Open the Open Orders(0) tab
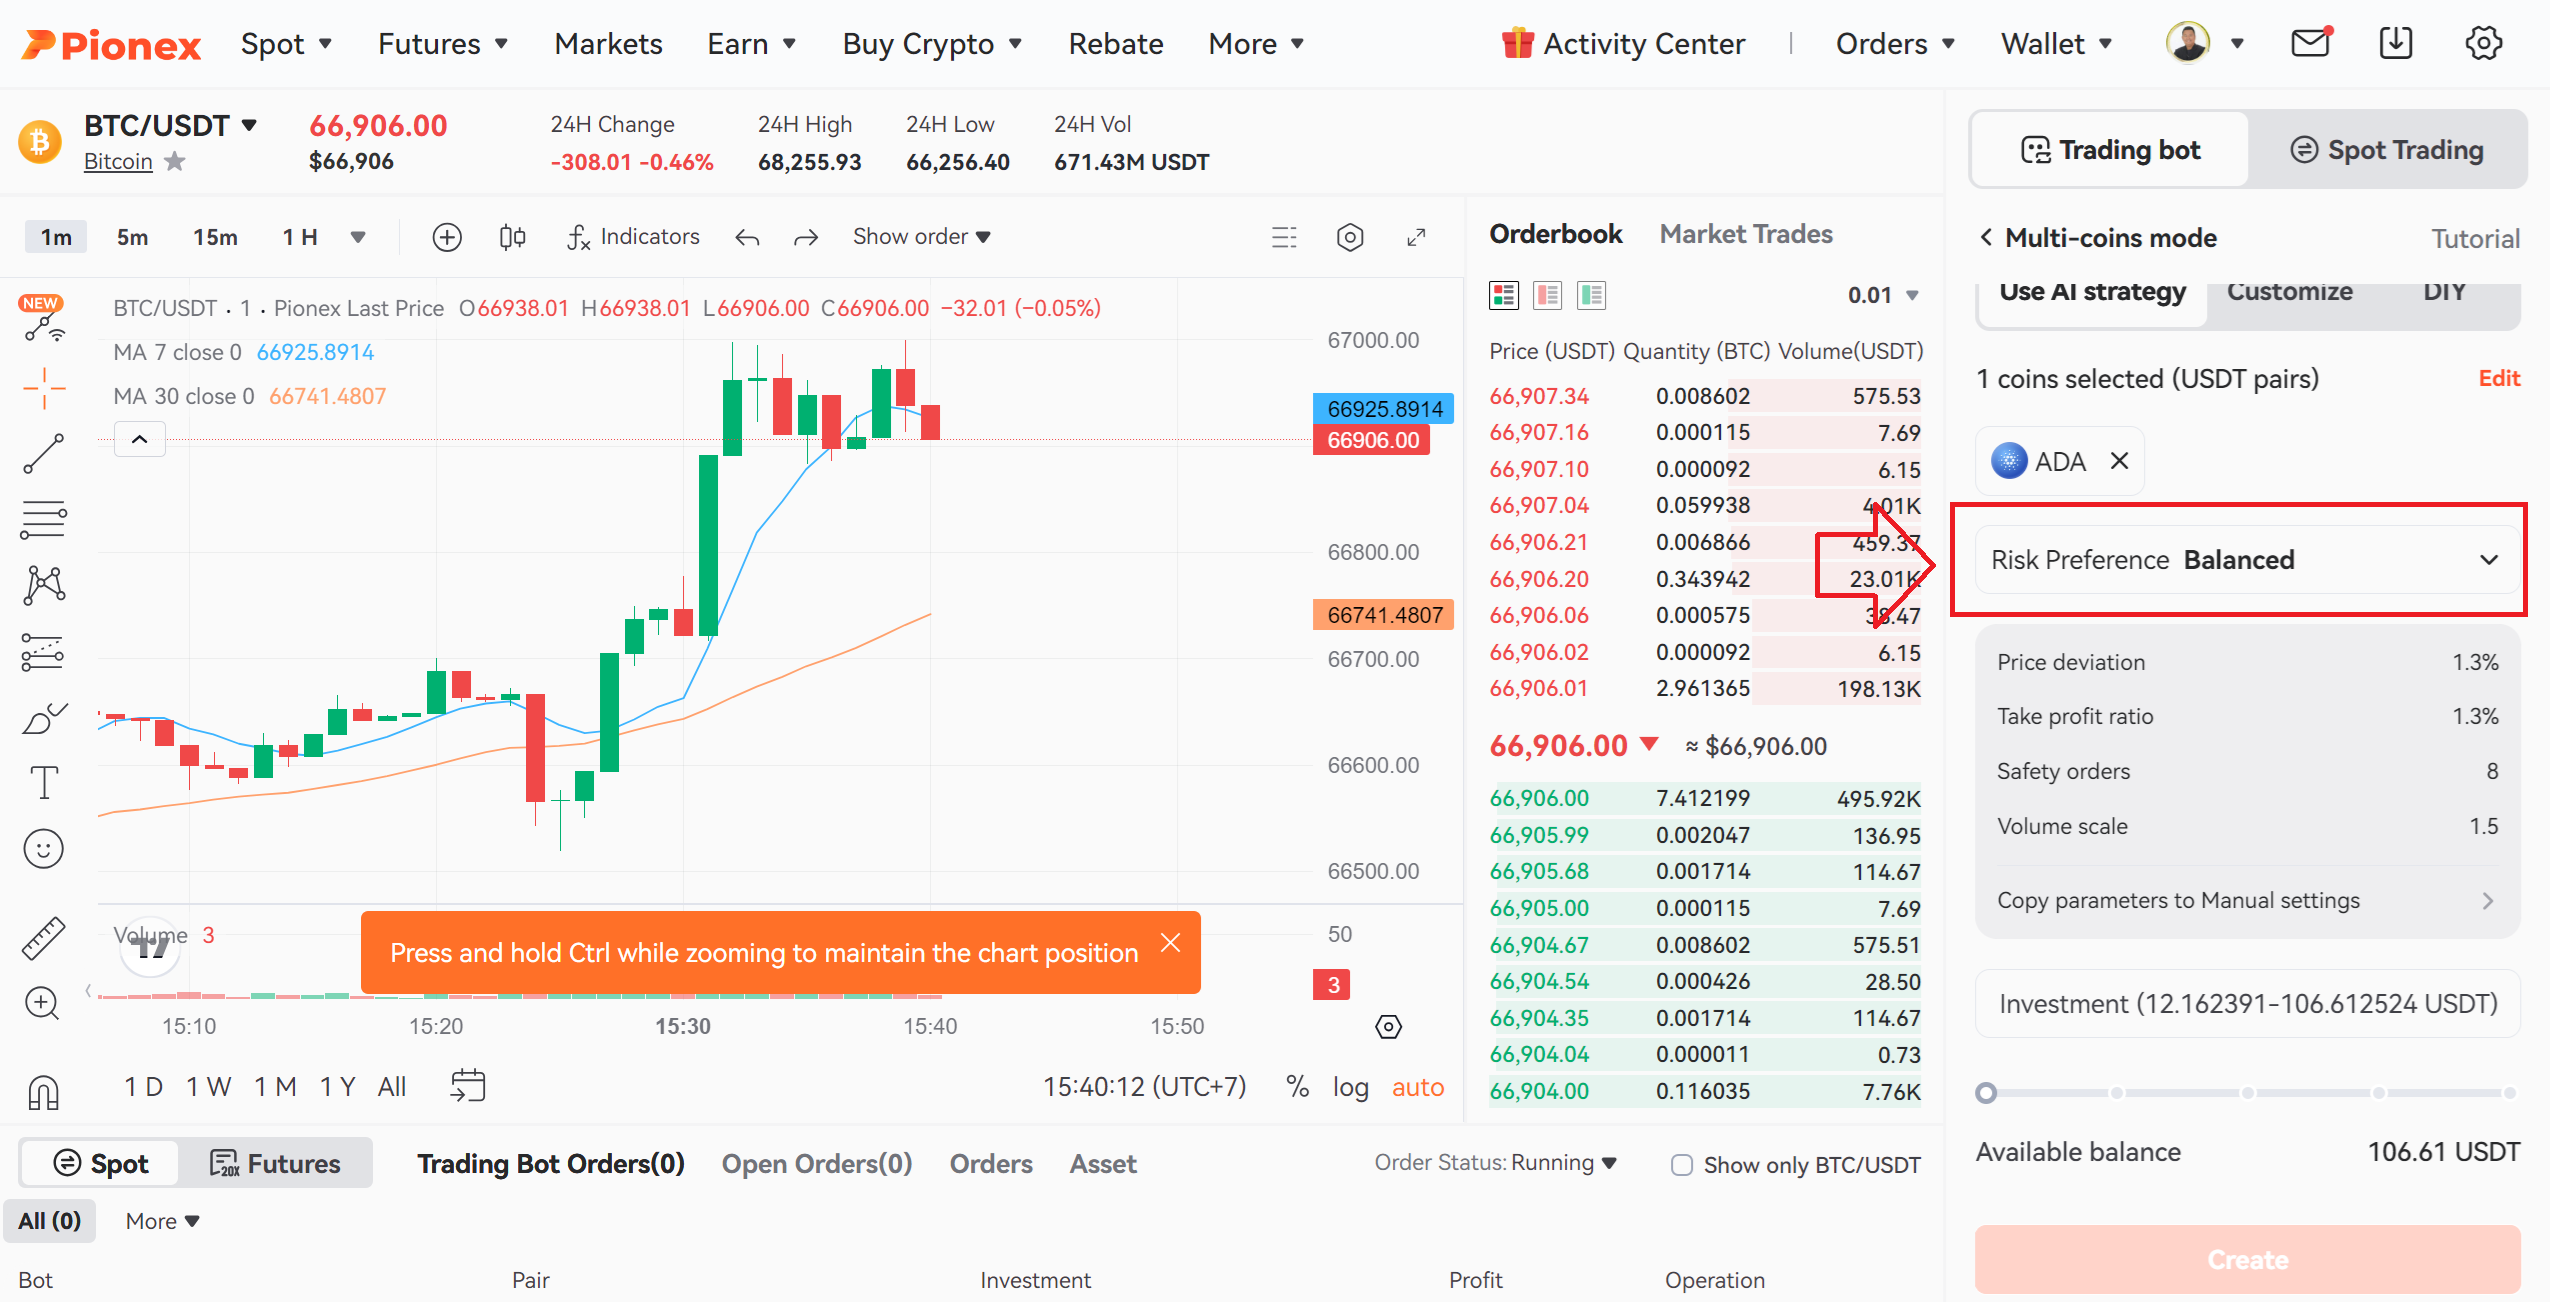The height and width of the screenshot is (1302, 2550). (x=817, y=1164)
